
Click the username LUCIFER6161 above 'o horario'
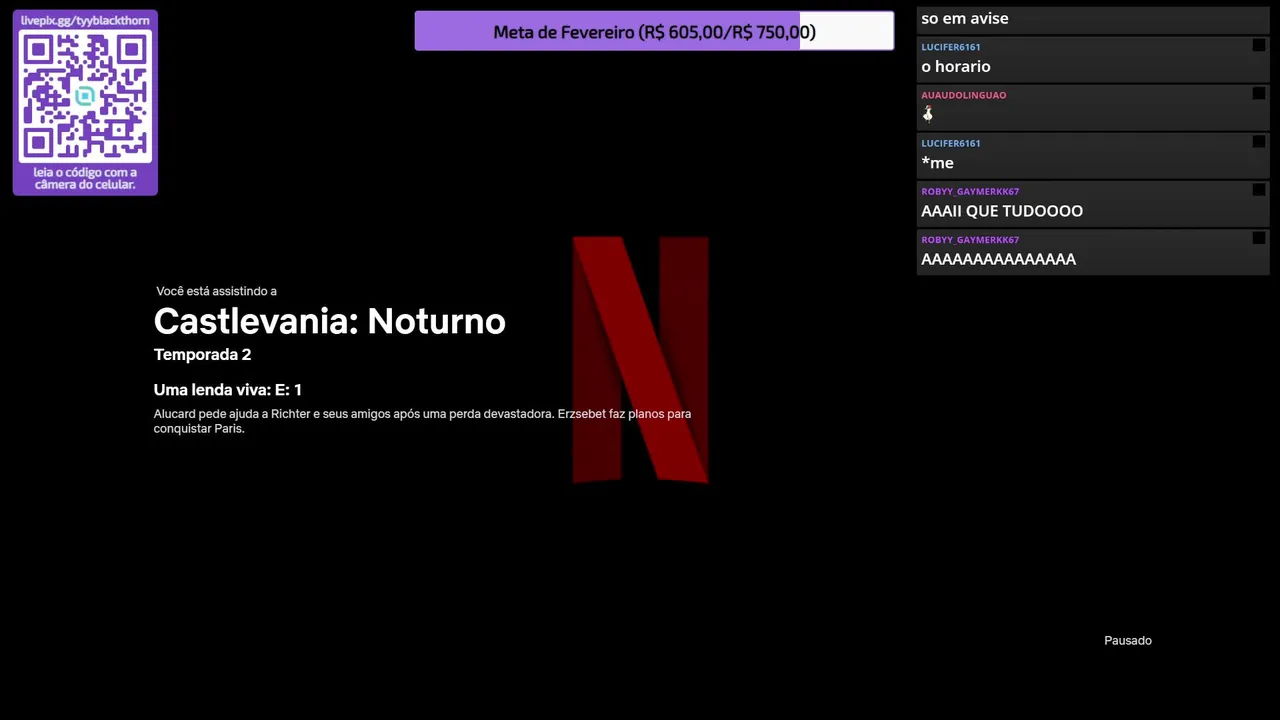coord(951,47)
